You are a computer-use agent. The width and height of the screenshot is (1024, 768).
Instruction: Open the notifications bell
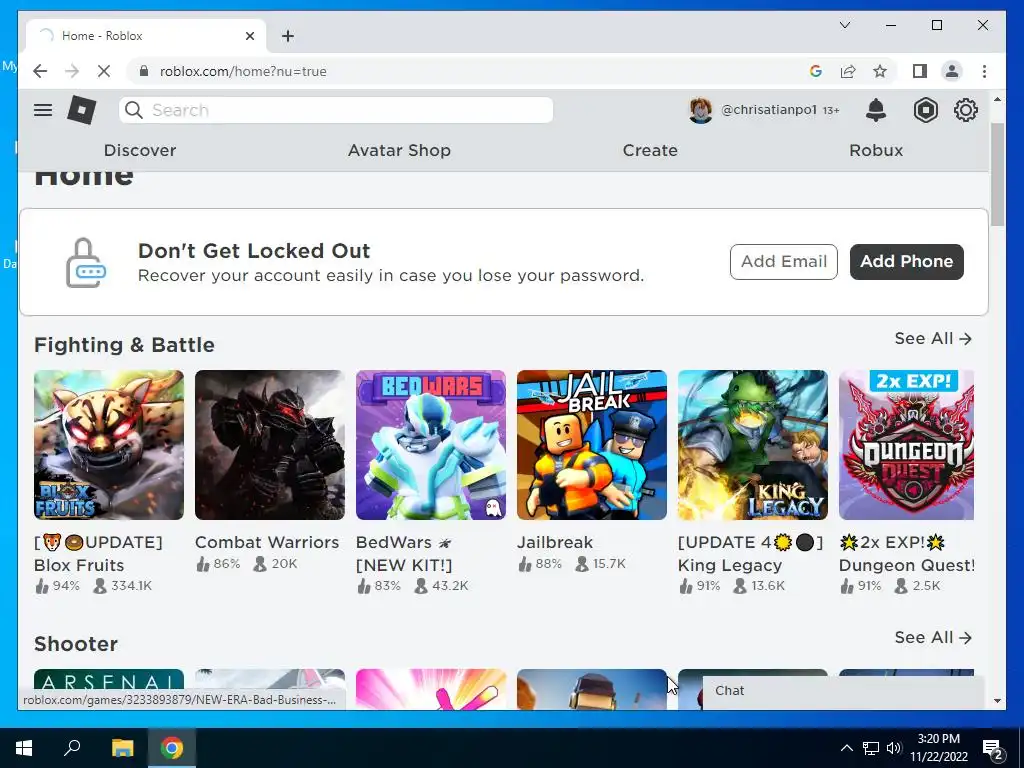pyautogui.click(x=876, y=110)
